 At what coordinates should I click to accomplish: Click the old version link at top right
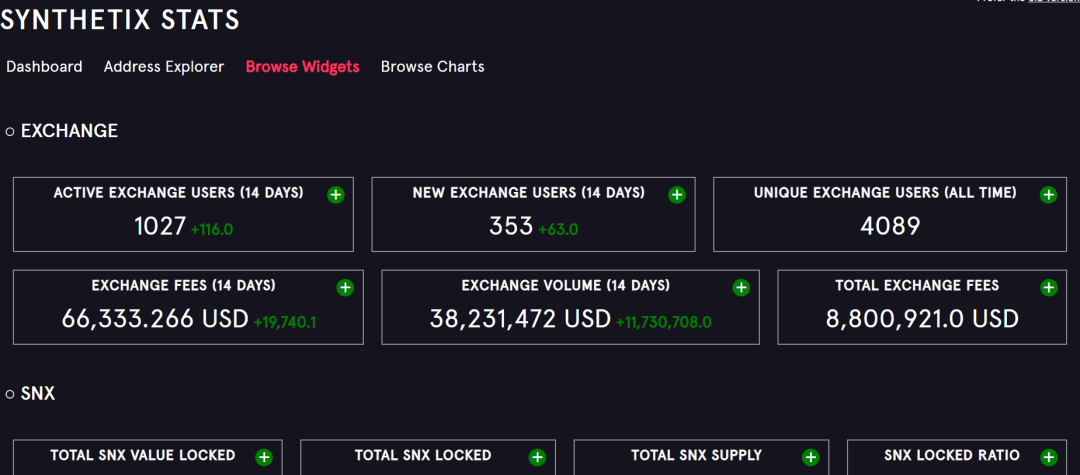click(x=1054, y=1)
